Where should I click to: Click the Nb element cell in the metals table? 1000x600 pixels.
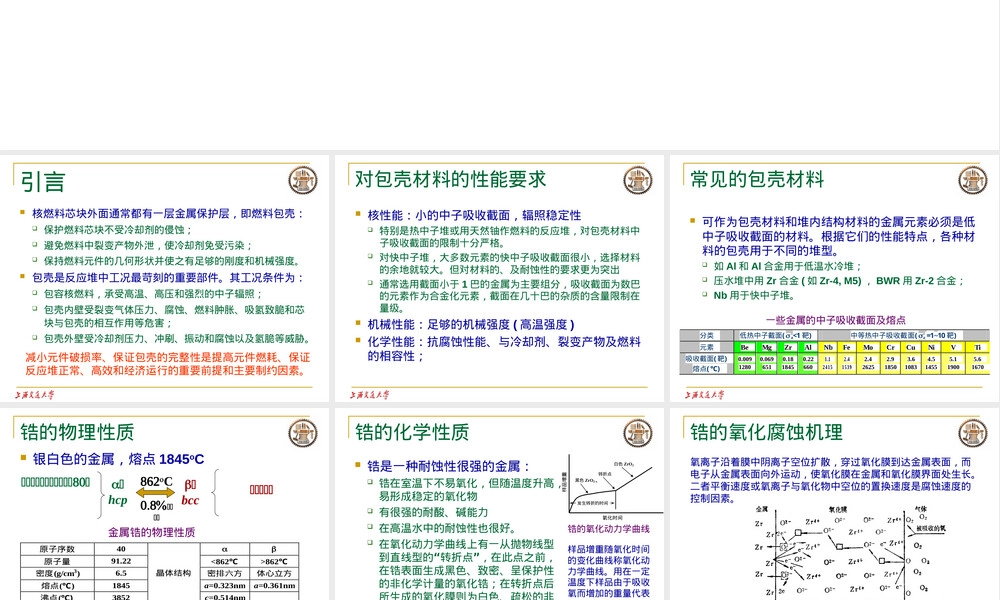[828, 347]
